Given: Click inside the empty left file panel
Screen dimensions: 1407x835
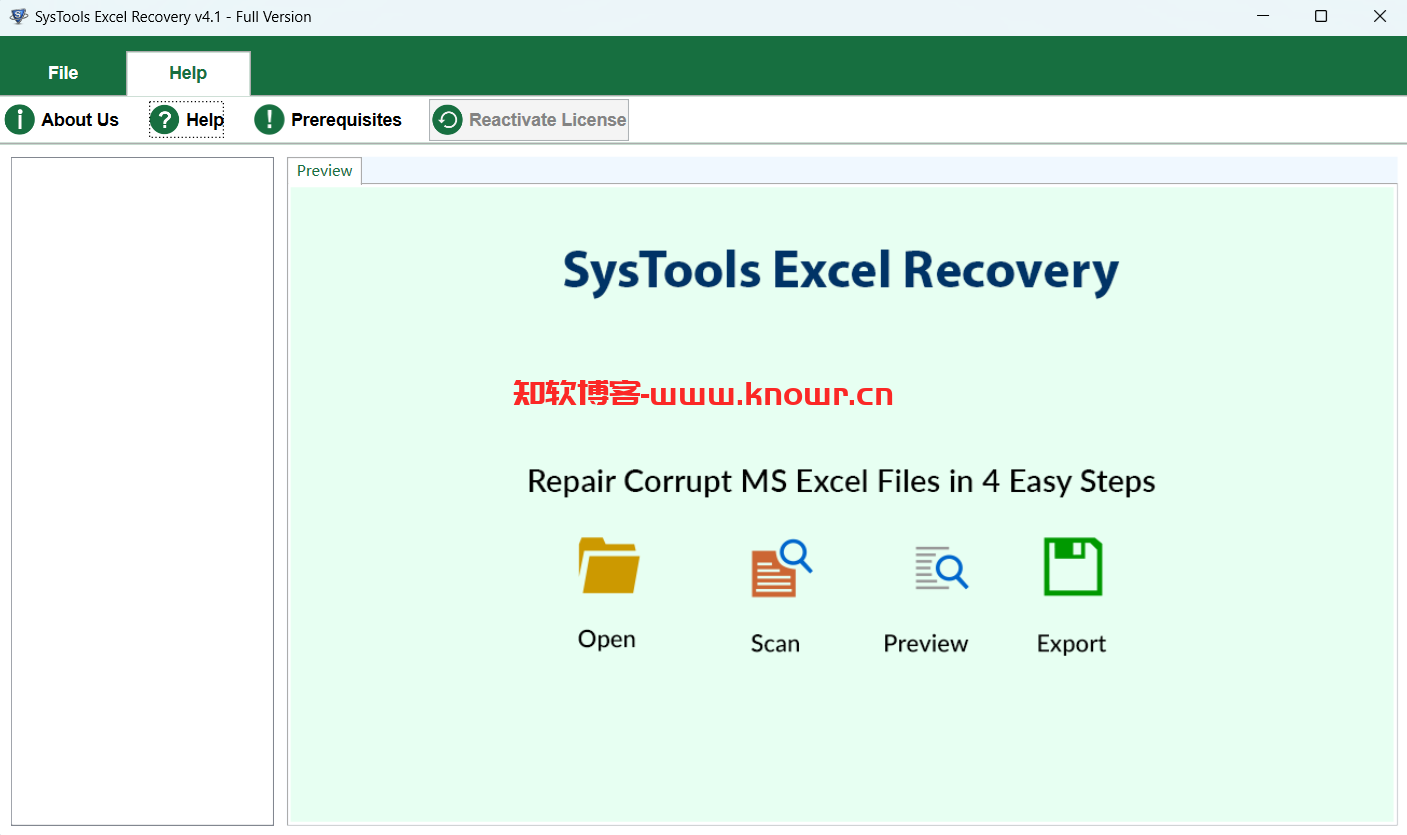Looking at the screenshot, I should coord(142,491).
